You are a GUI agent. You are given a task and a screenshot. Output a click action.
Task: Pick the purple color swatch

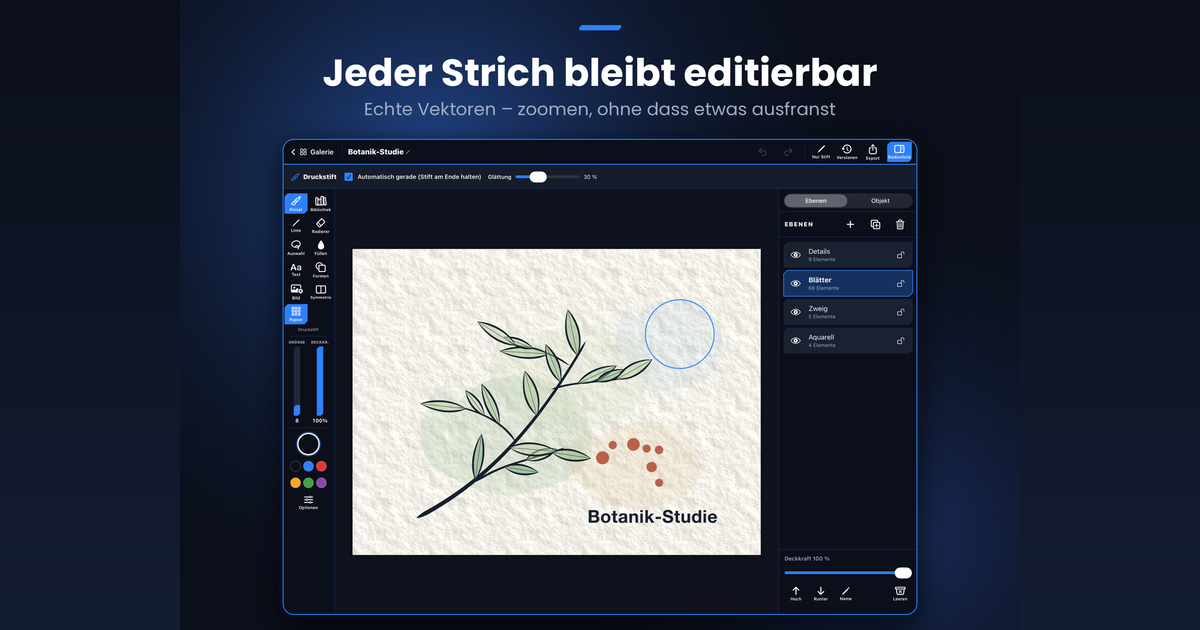321,483
